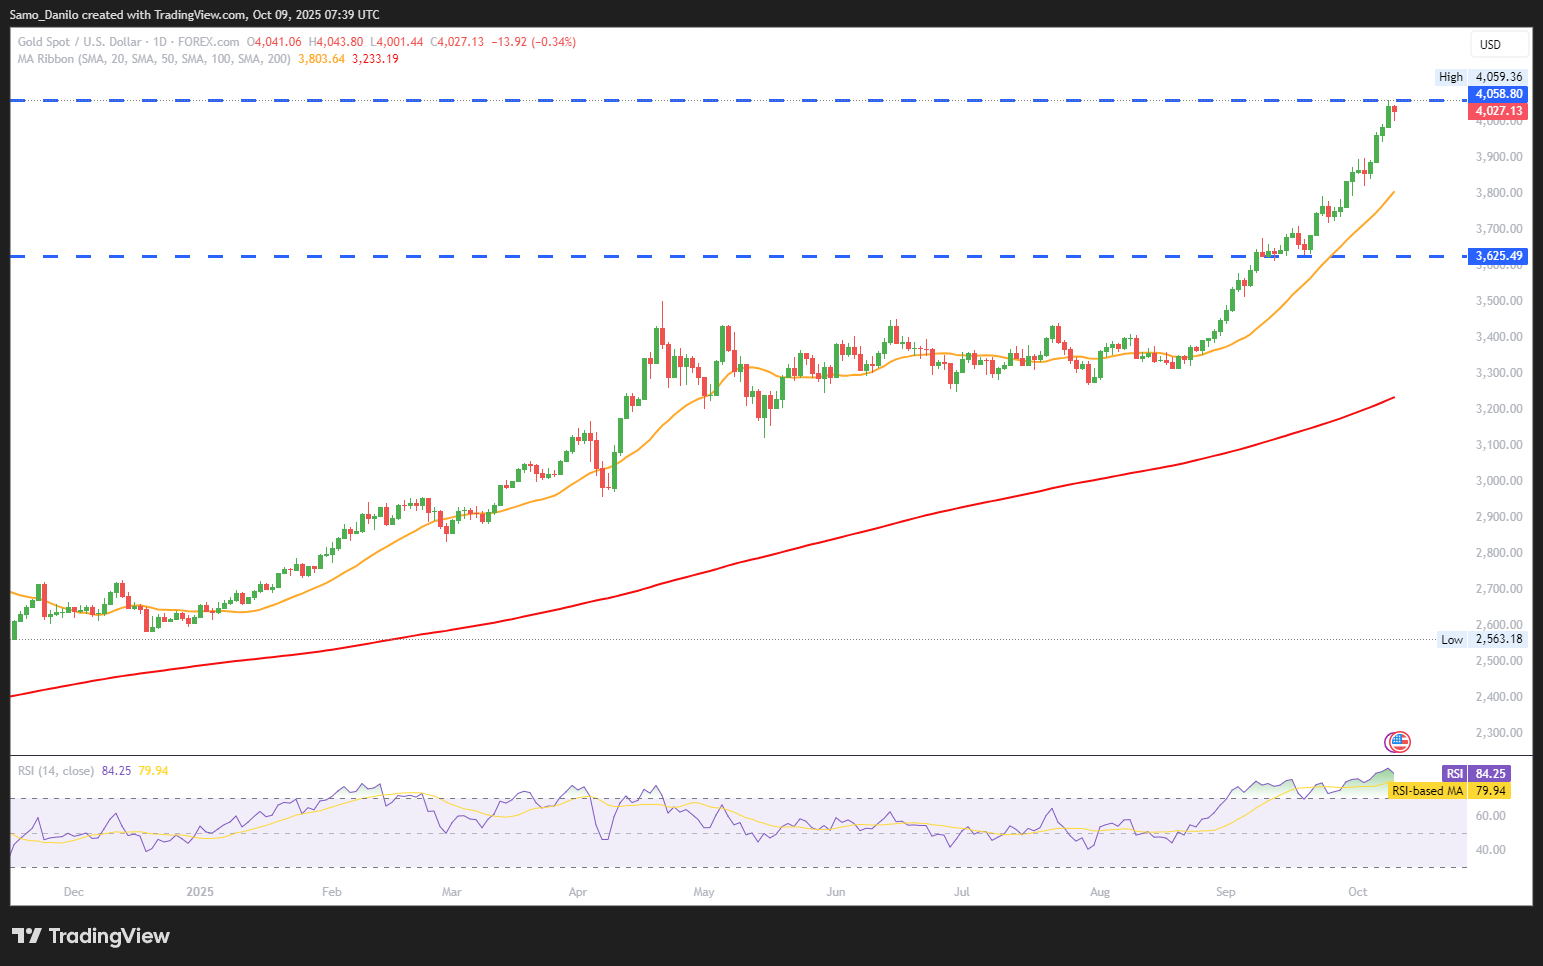Click the Low 2,563.18 marker label
The height and width of the screenshot is (966, 1543).
(1481, 639)
